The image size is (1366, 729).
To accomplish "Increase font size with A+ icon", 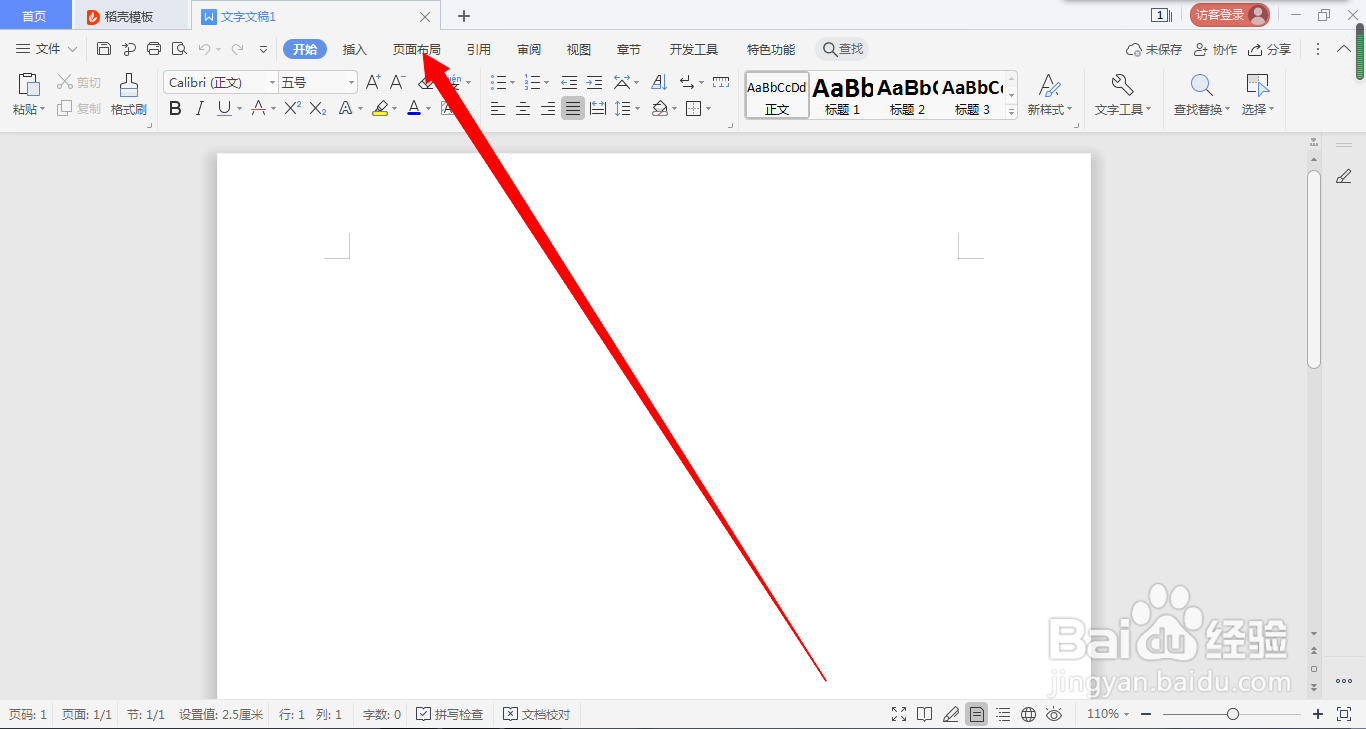I will (x=373, y=82).
